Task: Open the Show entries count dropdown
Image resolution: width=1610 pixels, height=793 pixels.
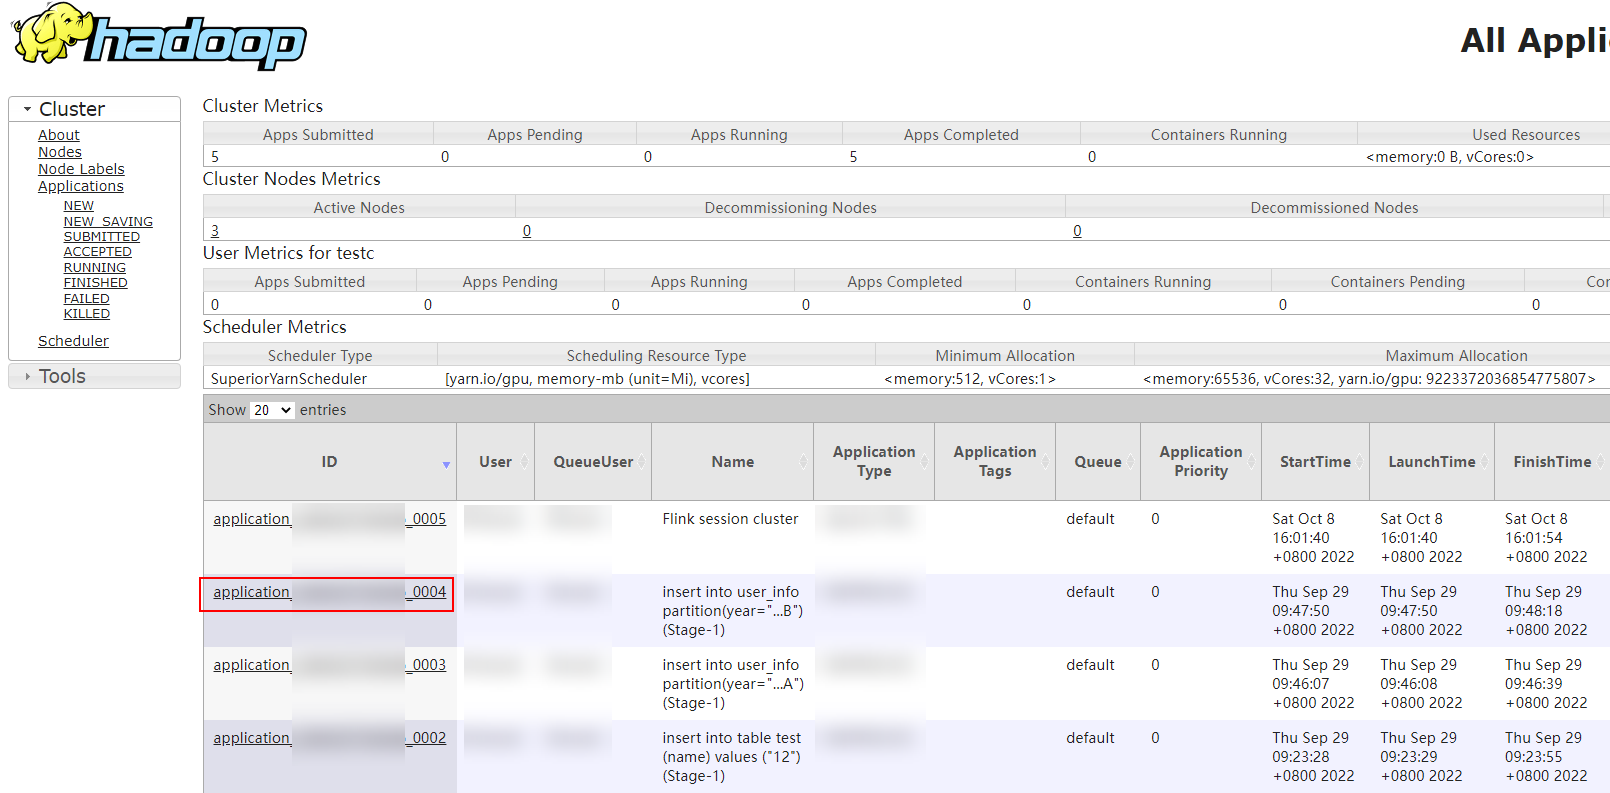Action: point(271,410)
